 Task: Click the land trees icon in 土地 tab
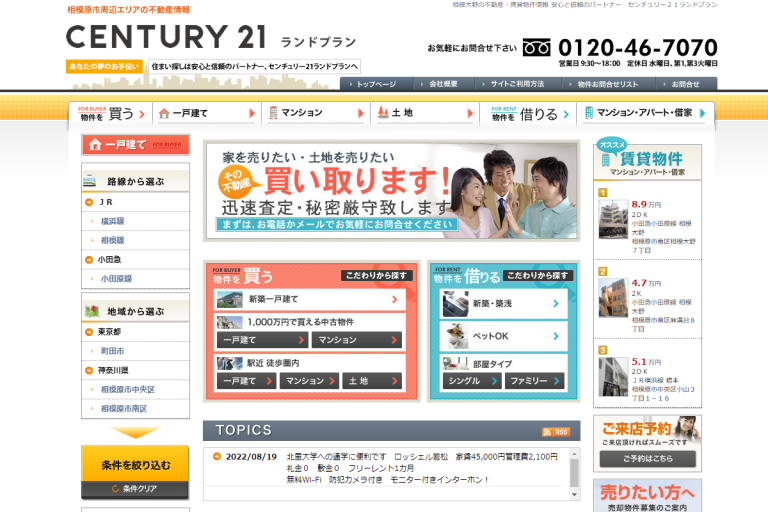(383, 113)
